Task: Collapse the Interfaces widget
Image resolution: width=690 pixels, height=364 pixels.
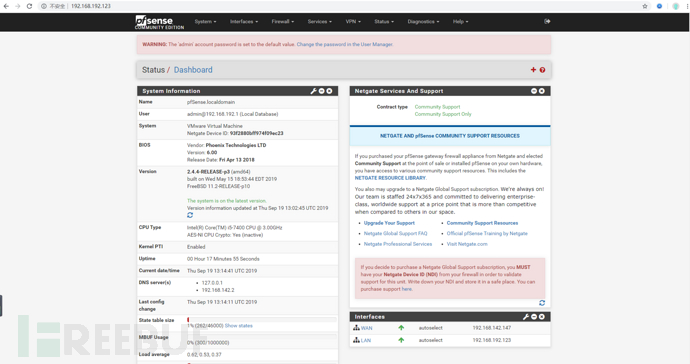Action: [x=534, y=316]
